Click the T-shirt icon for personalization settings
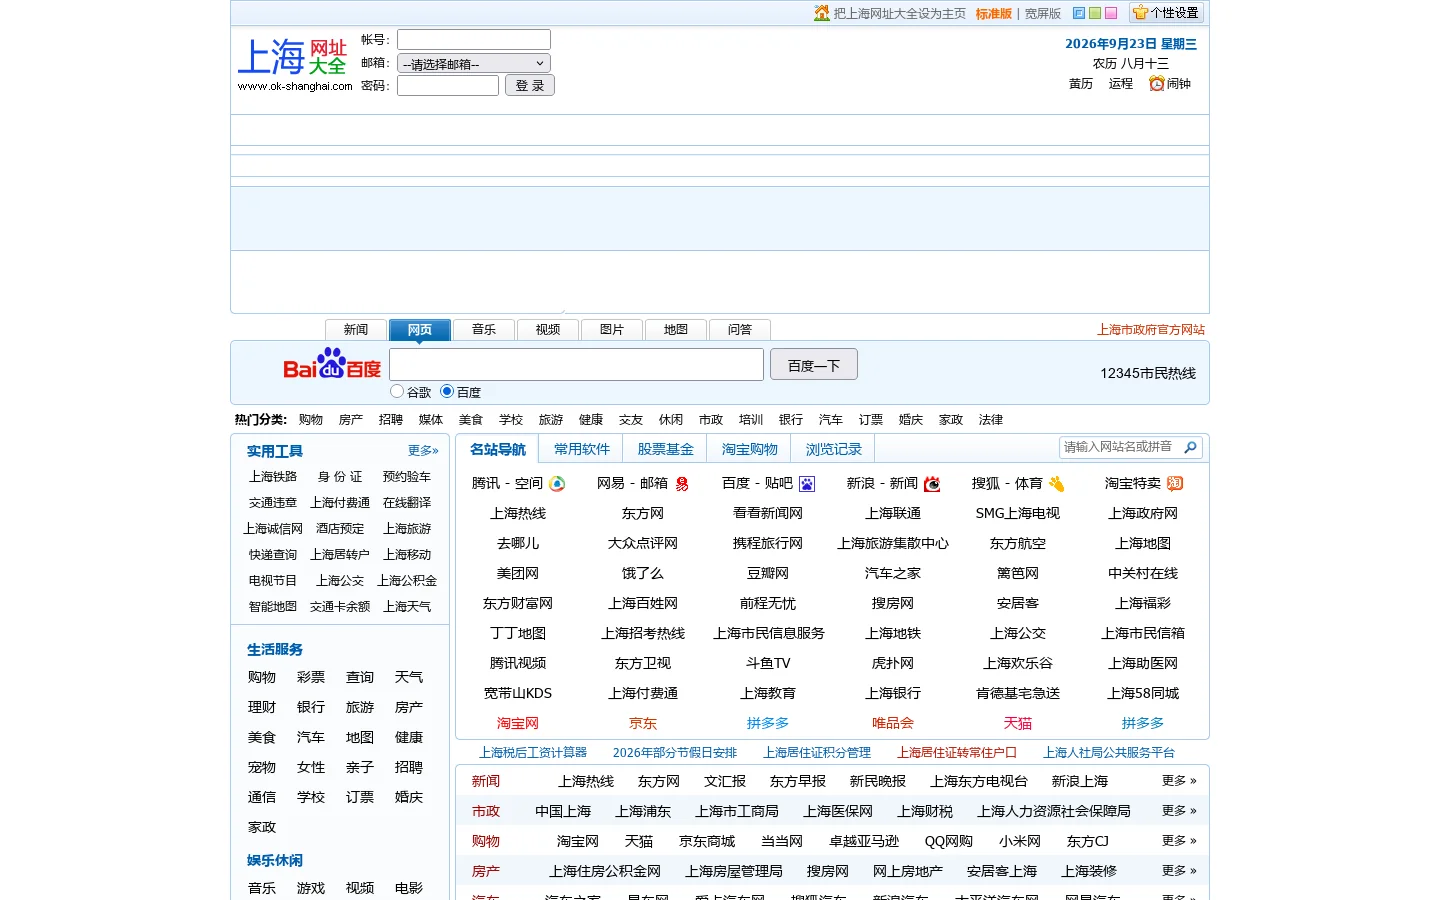Image resolution: width=1440 pixels, height=900 pixels. pos(1140,13)
